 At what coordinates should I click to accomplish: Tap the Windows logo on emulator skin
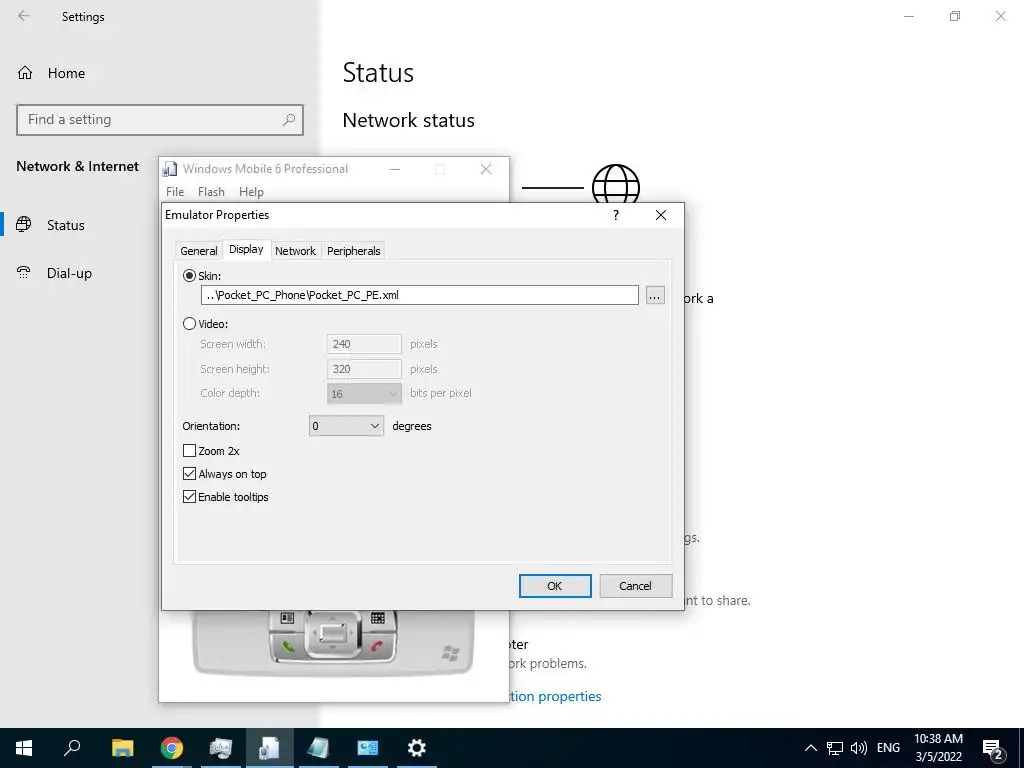click(x=451, y=652)
